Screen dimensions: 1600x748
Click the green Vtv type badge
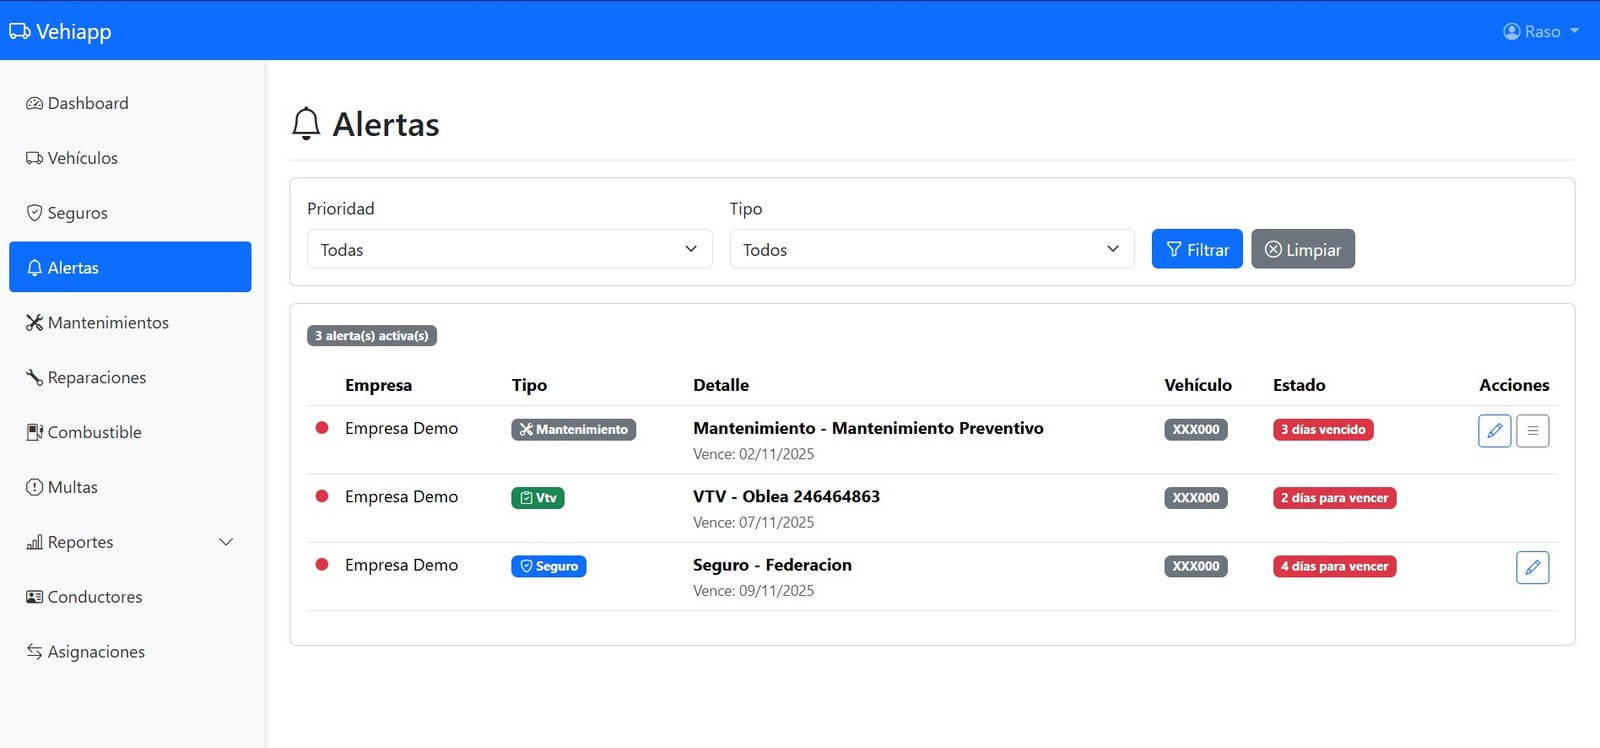coord(538,498)
